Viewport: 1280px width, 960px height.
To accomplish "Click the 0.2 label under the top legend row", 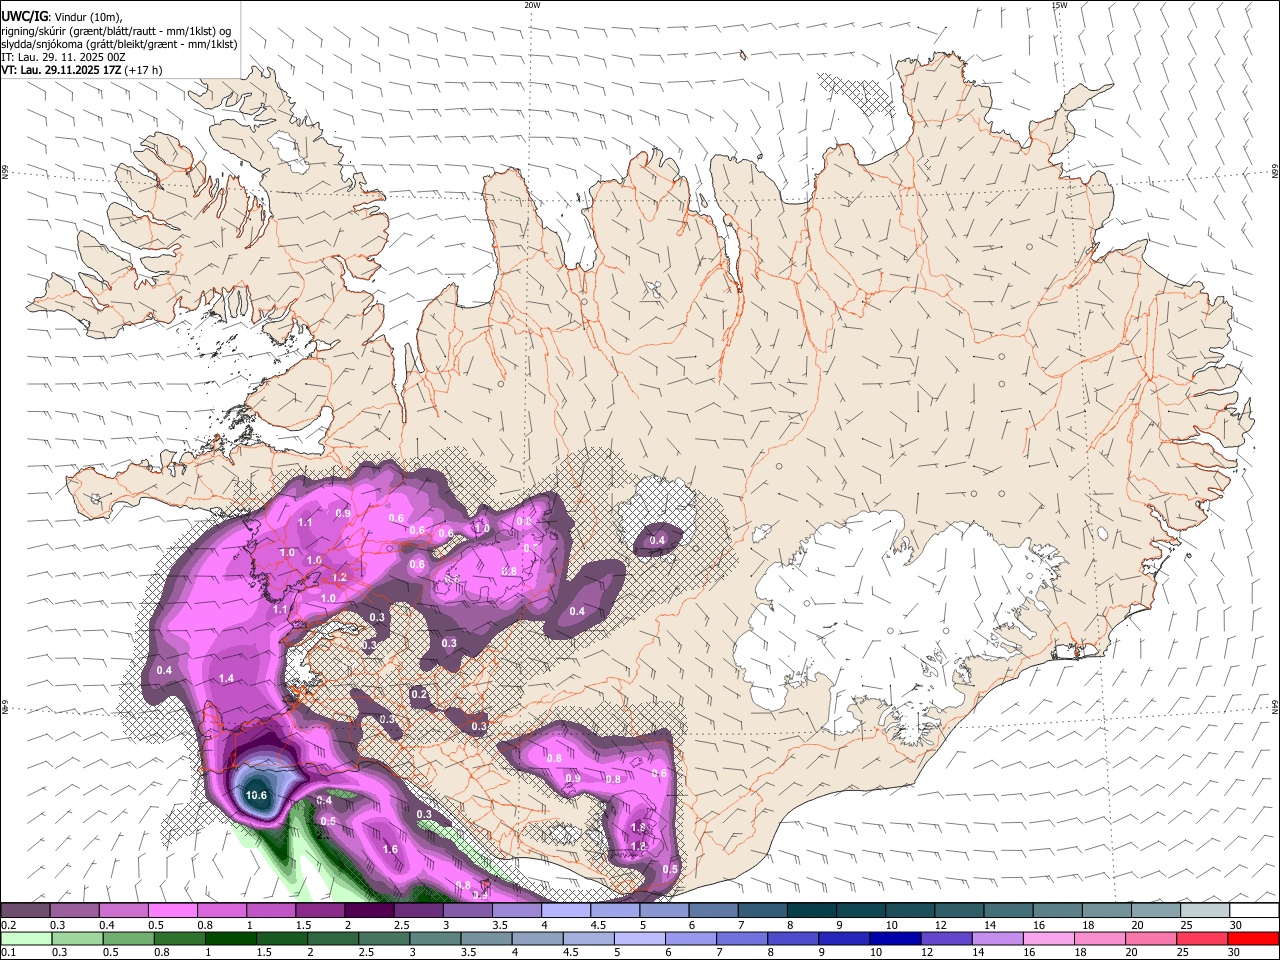I will coord(8,925).
